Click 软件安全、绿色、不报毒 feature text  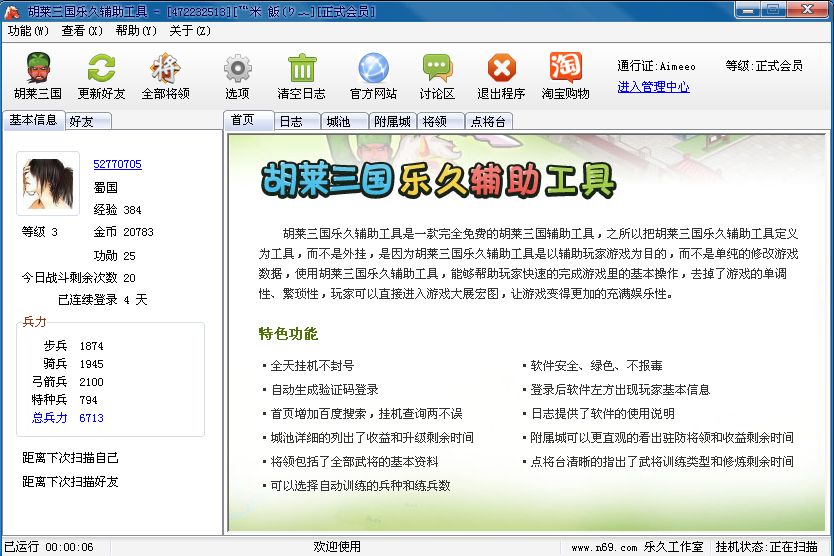tap(596, 366)
